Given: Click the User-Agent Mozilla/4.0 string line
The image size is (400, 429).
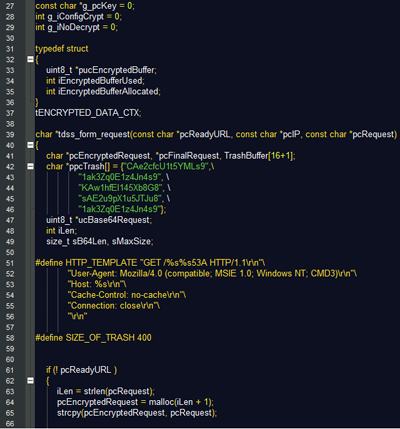Looking at the screenshot, I should pos(212,273).
